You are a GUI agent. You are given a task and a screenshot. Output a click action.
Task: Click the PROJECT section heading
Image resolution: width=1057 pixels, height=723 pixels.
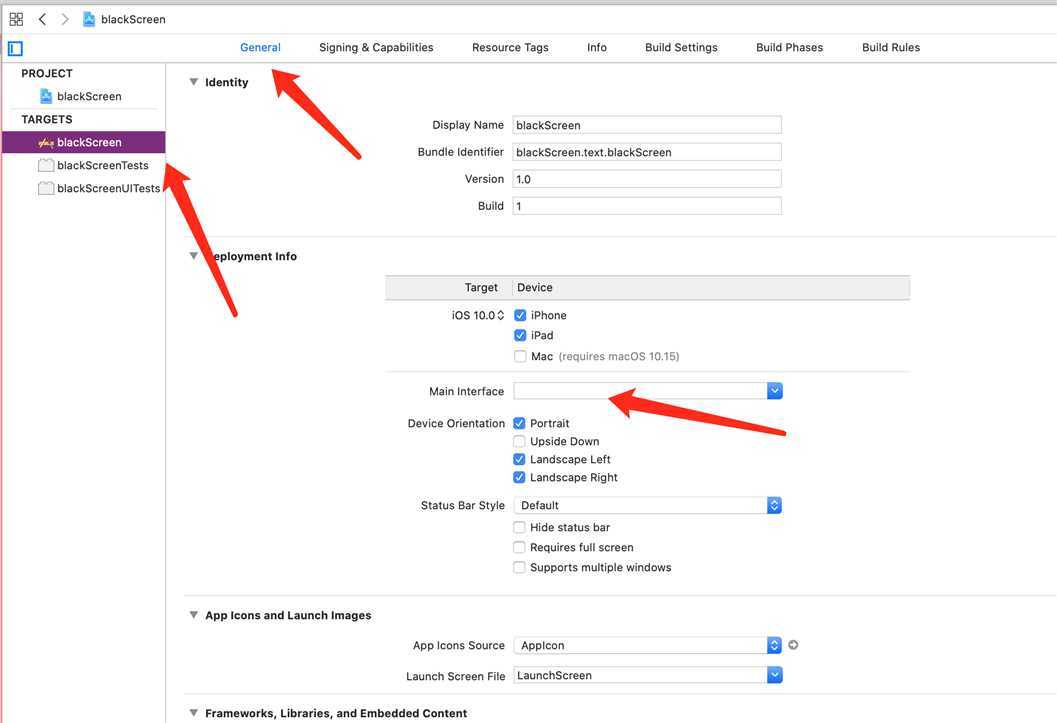point(47,73)
